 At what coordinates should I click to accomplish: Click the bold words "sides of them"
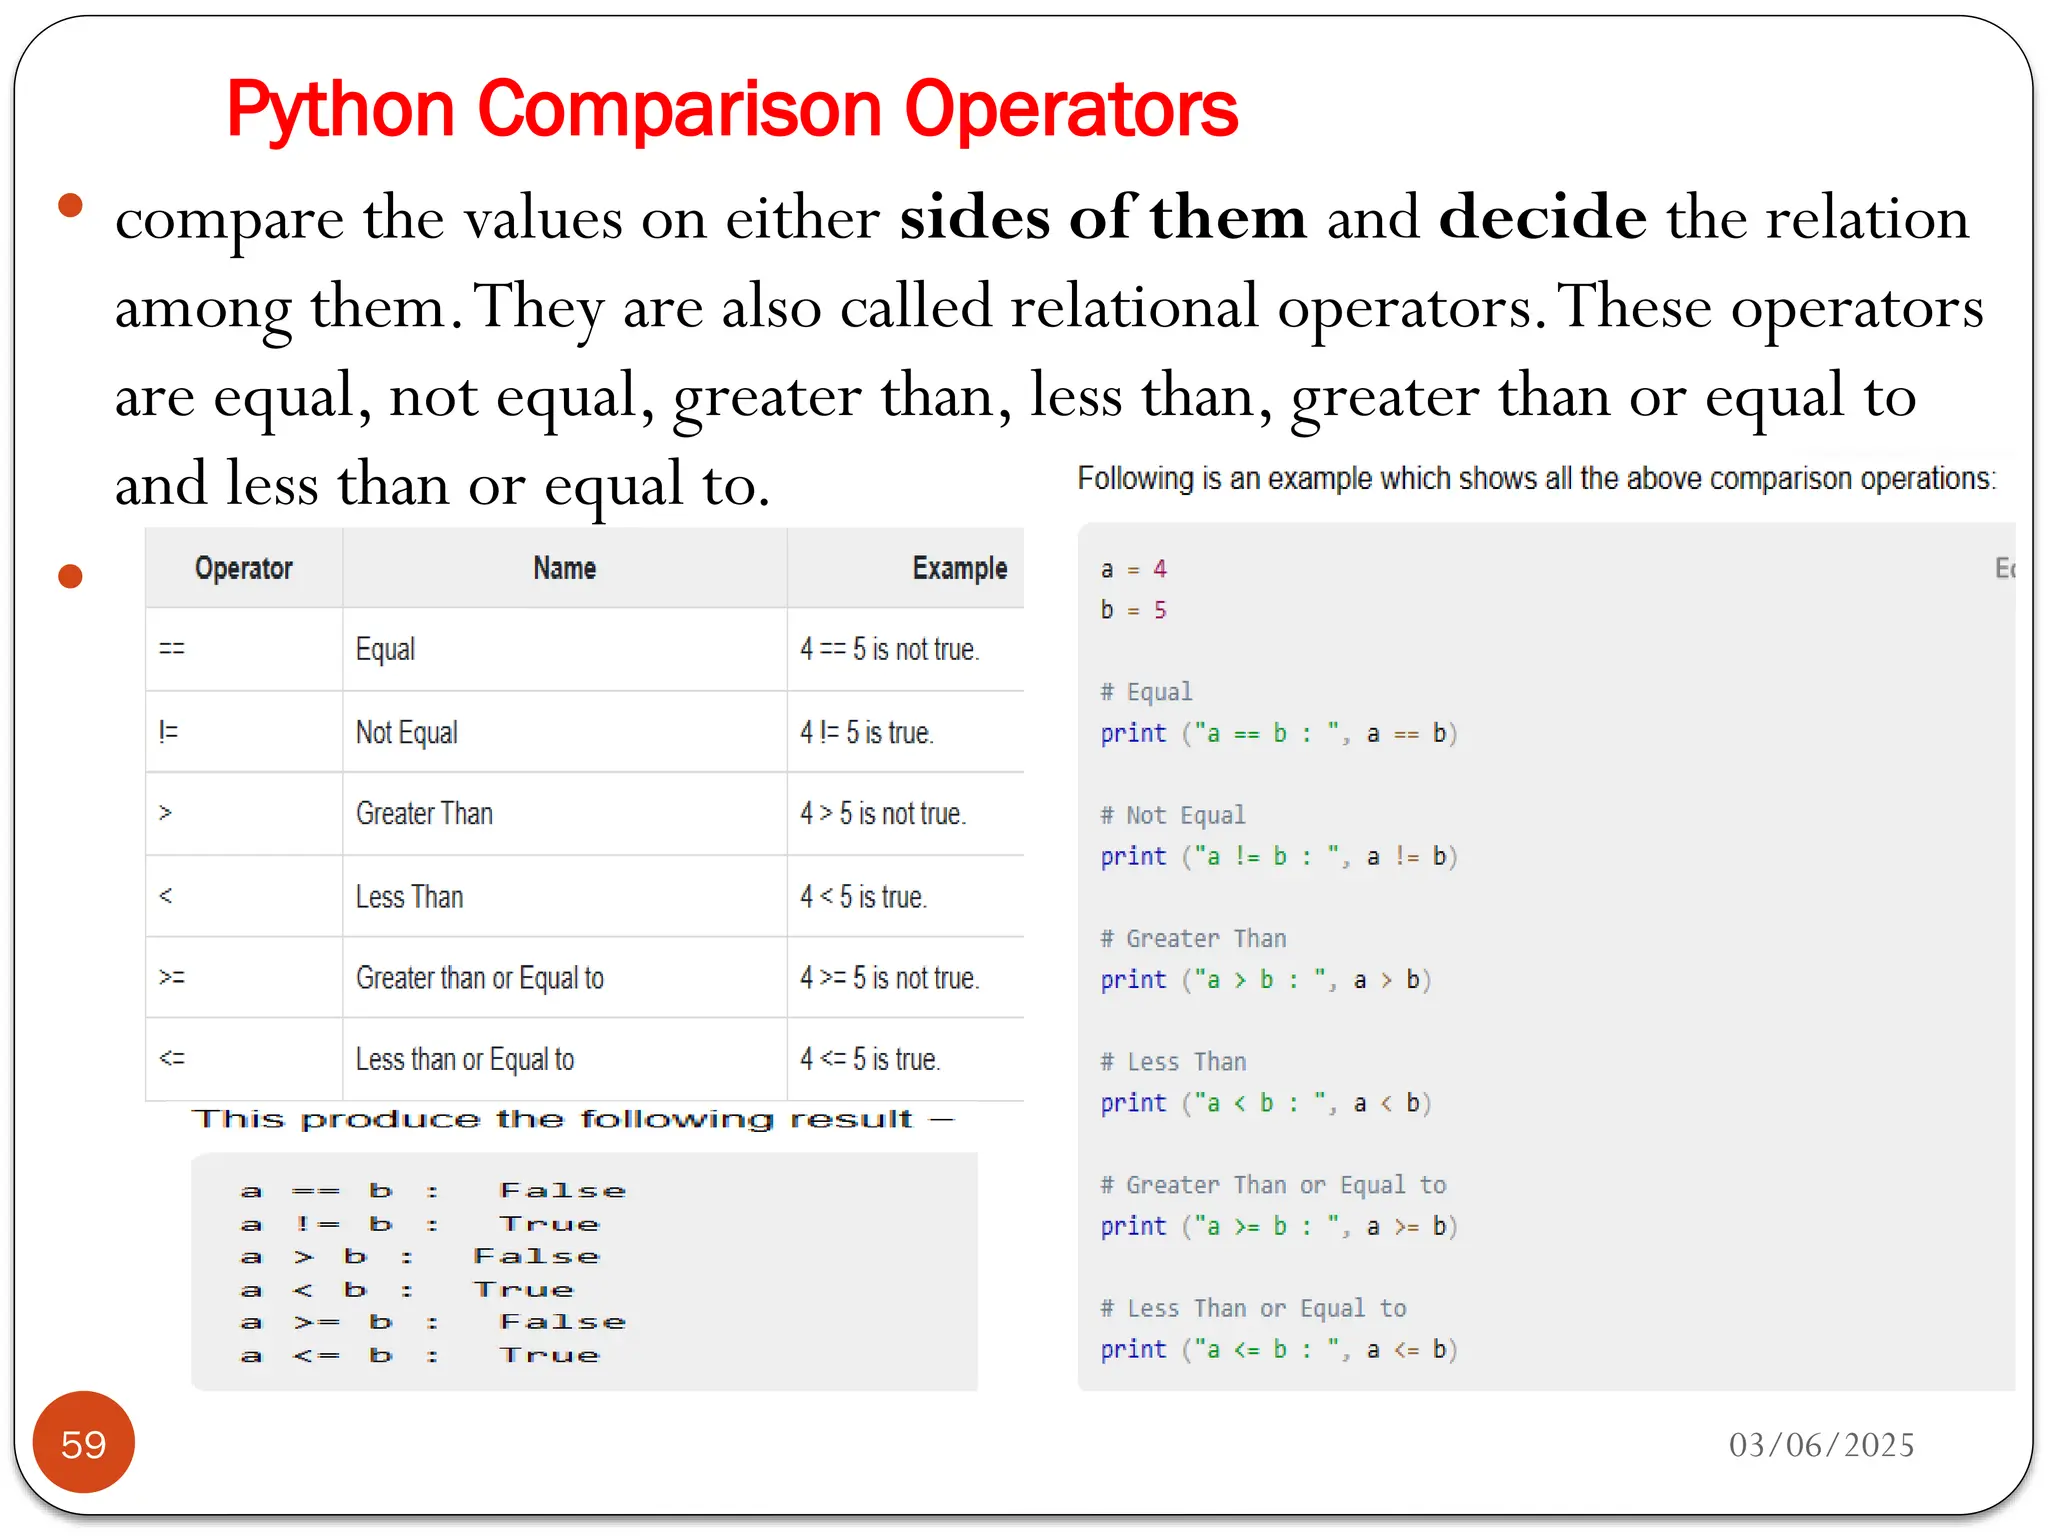click(x=1103, y=217)
